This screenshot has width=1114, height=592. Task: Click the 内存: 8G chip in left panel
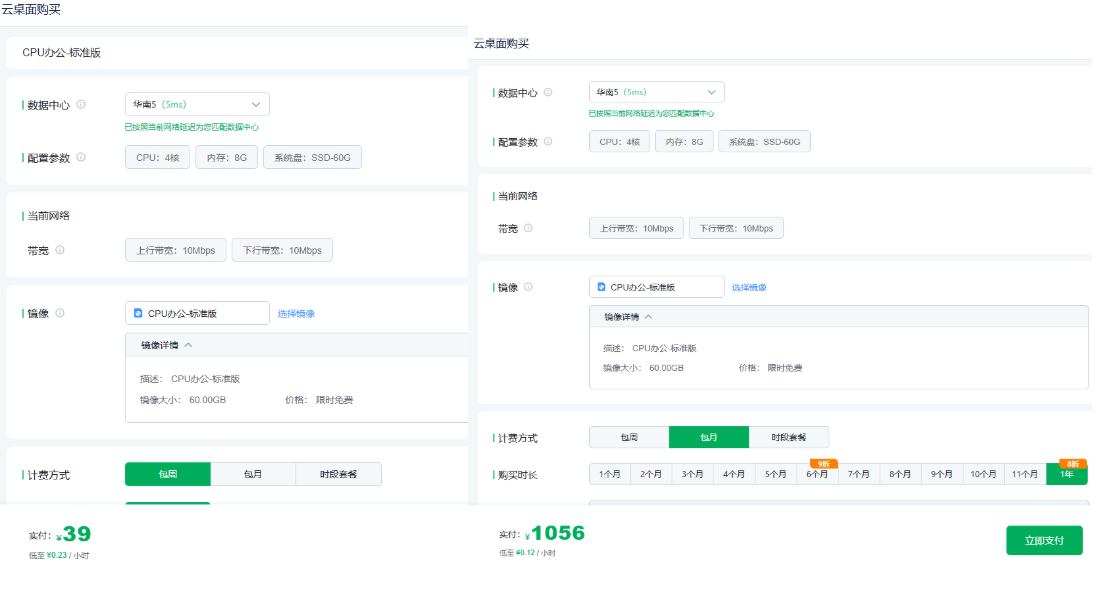(x=227, y=157)
